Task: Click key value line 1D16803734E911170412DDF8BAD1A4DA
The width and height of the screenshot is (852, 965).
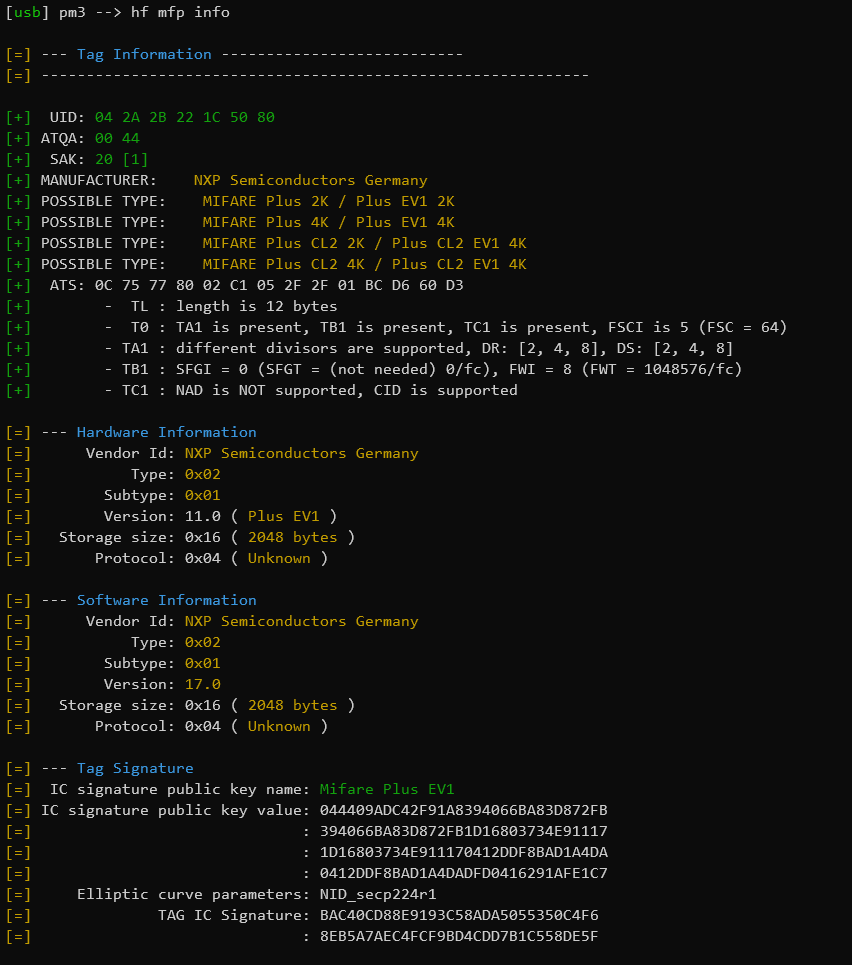Action: [x=464, y=852]
